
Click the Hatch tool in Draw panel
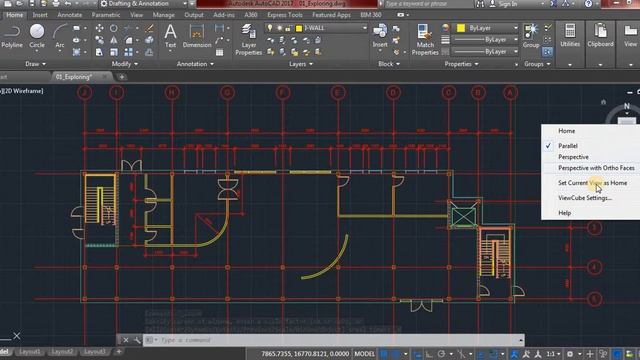click(x=76, y=52)
